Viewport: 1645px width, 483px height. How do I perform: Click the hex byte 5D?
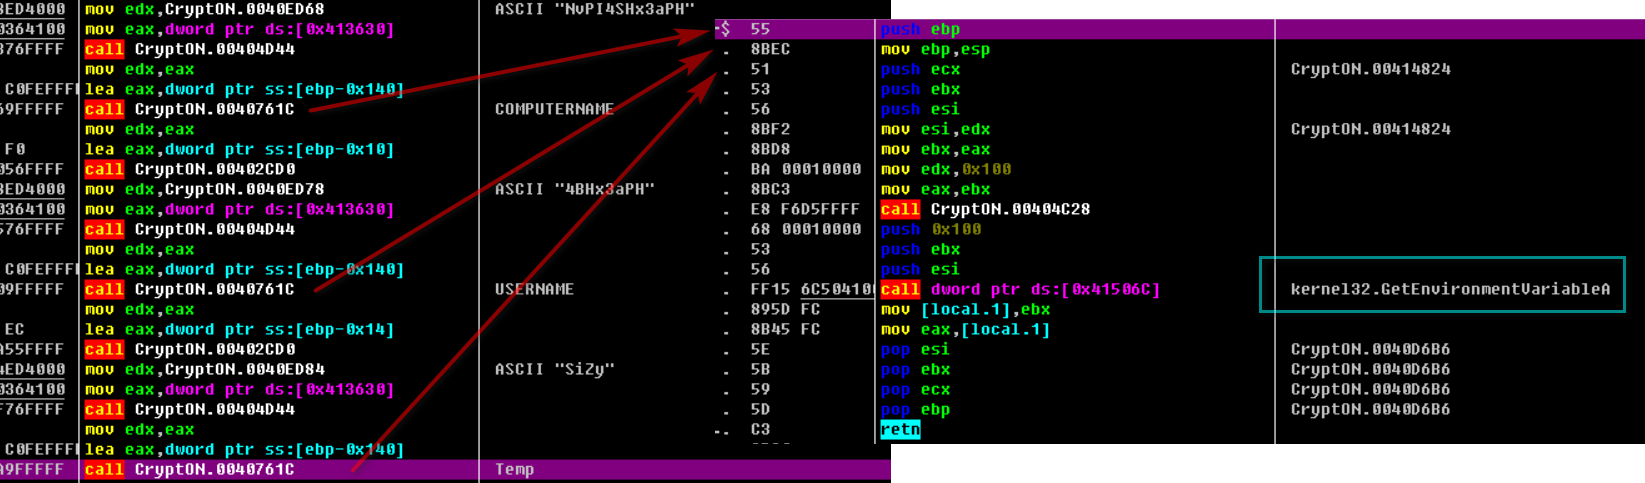point(760,409)
